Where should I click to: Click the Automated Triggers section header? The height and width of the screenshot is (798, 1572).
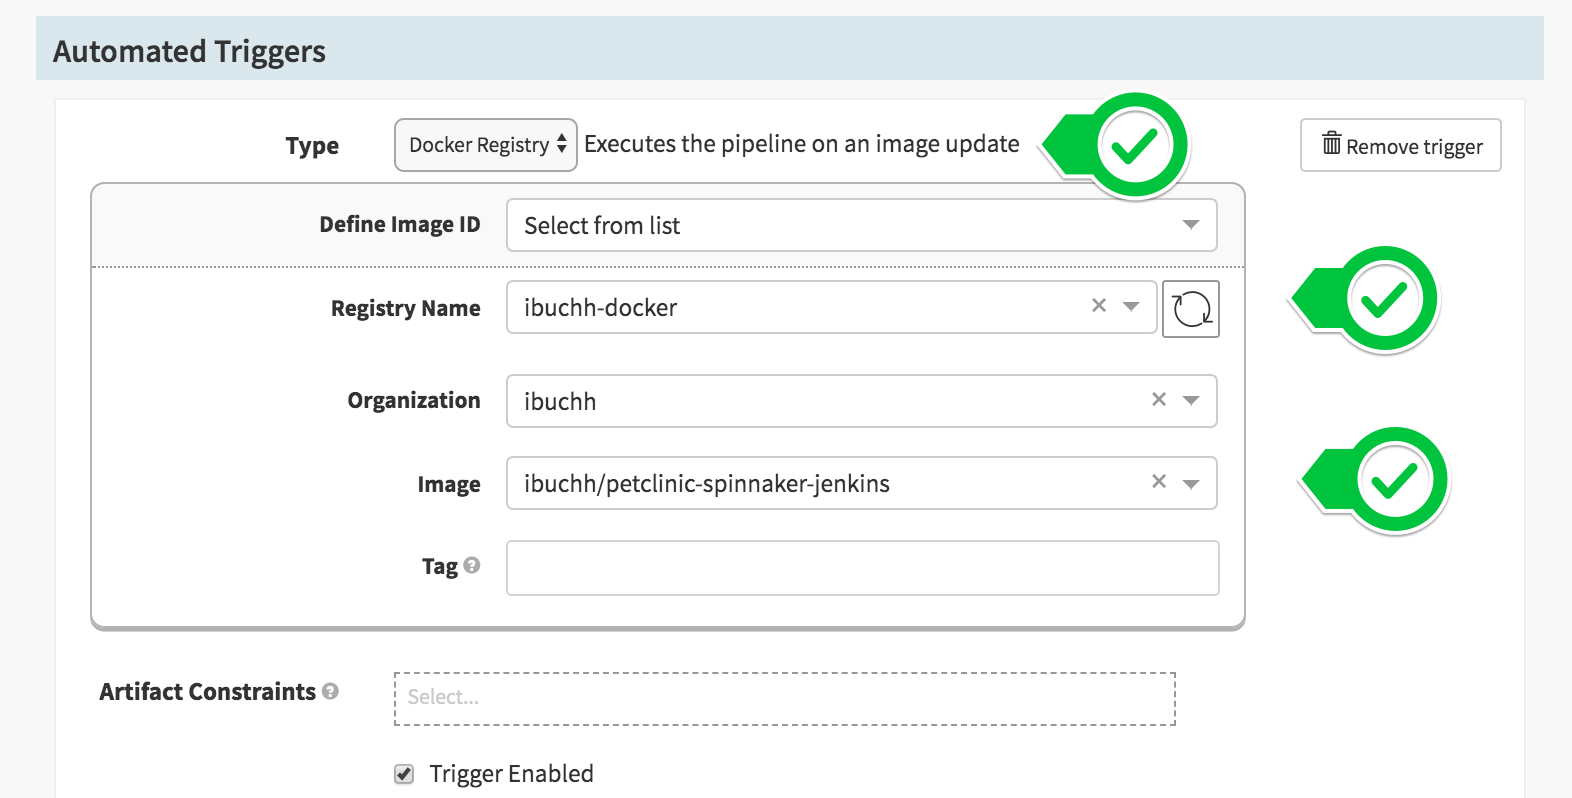[x=190, y=51]
